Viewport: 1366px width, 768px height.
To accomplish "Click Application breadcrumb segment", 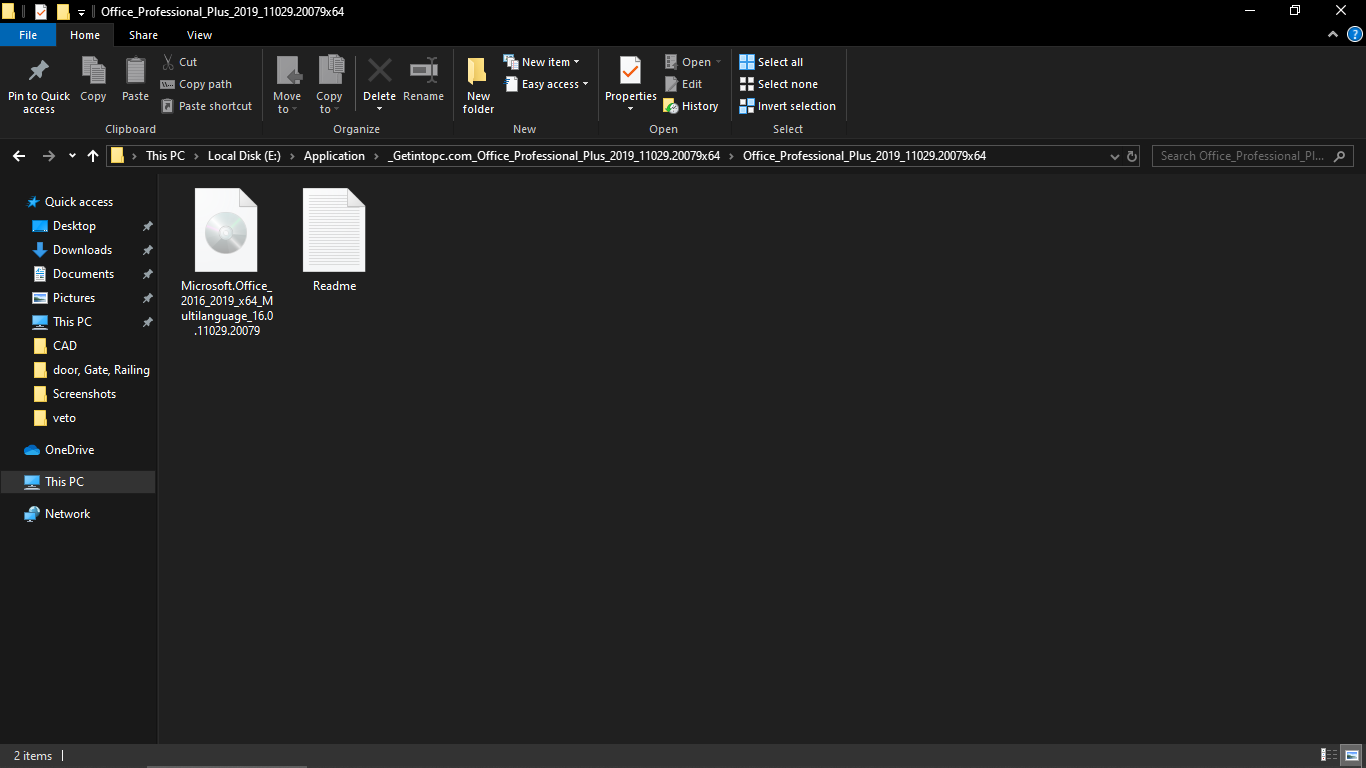I will (334, 156).
